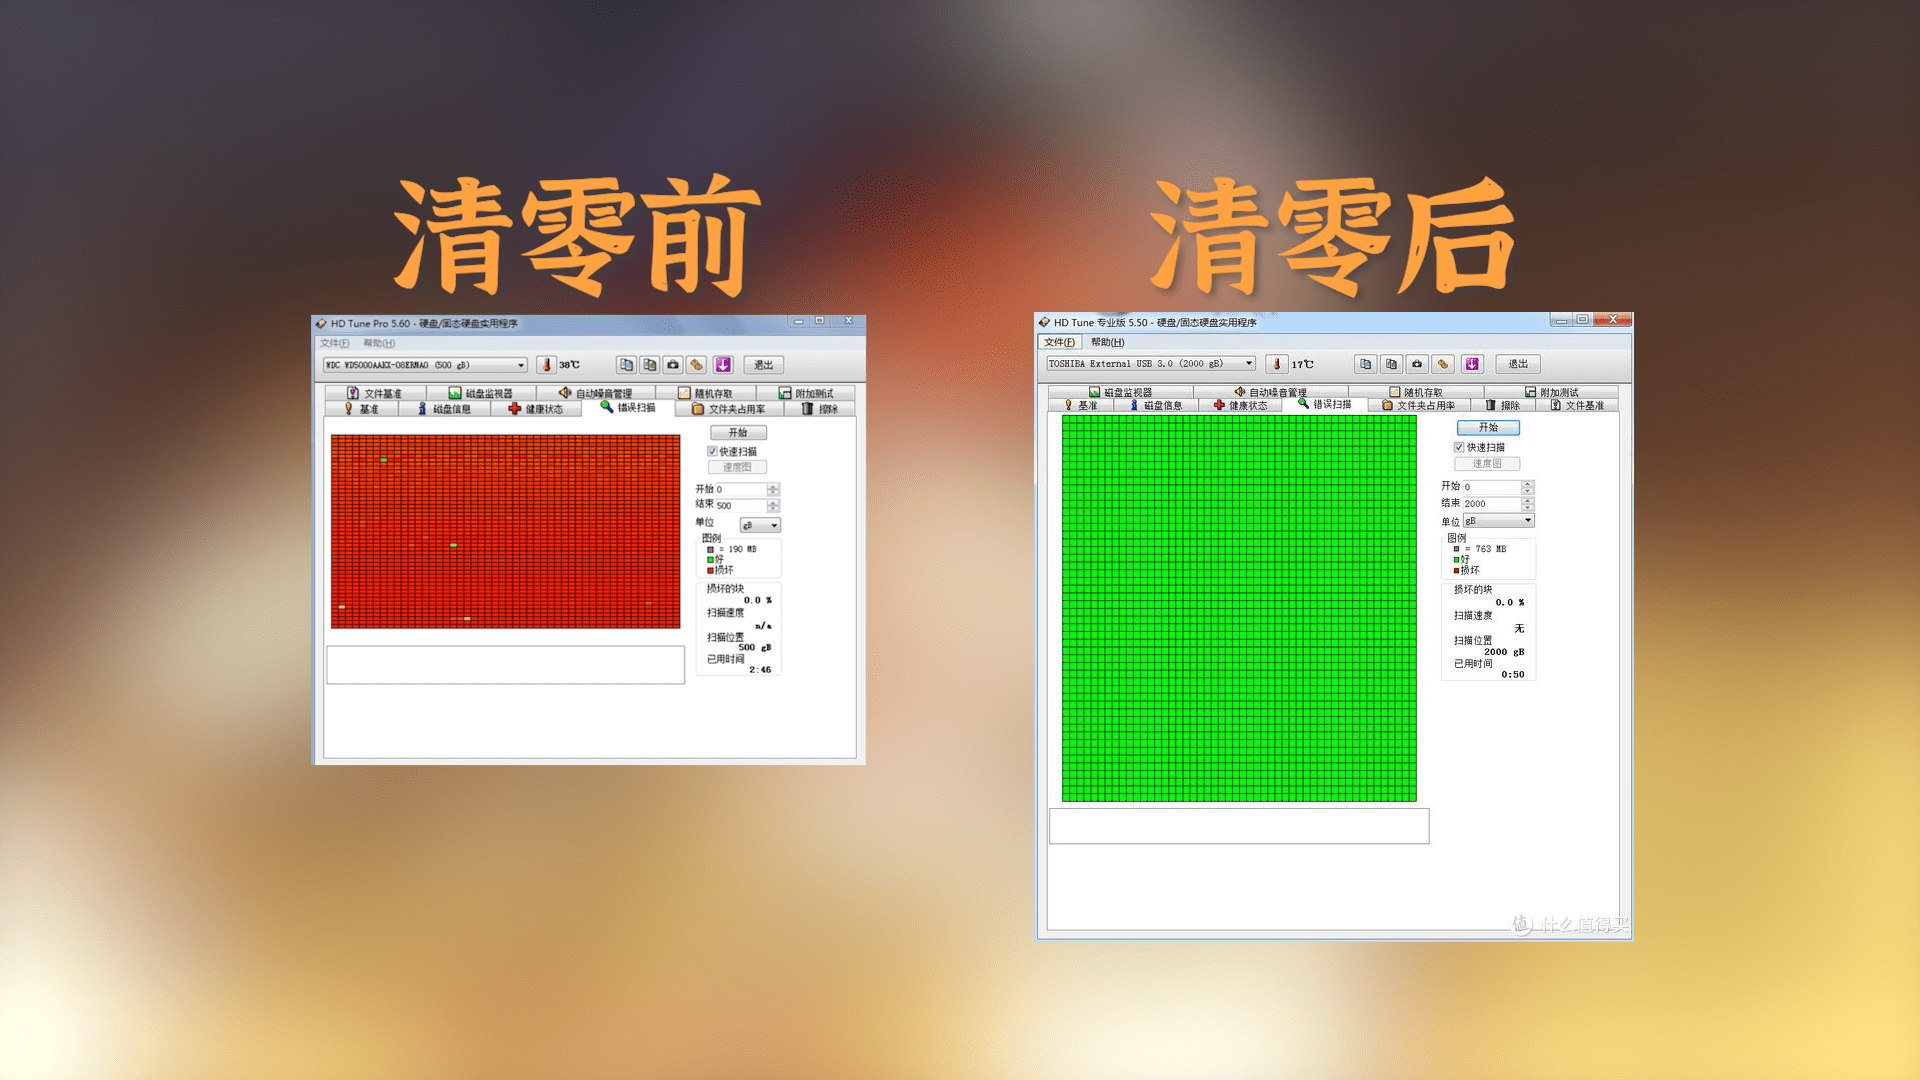Open 单位 gB dropdown in HD Tune Pro 5.60
The height and width of the screenshot is (1080, 1920).
click(x=760, y=525)
